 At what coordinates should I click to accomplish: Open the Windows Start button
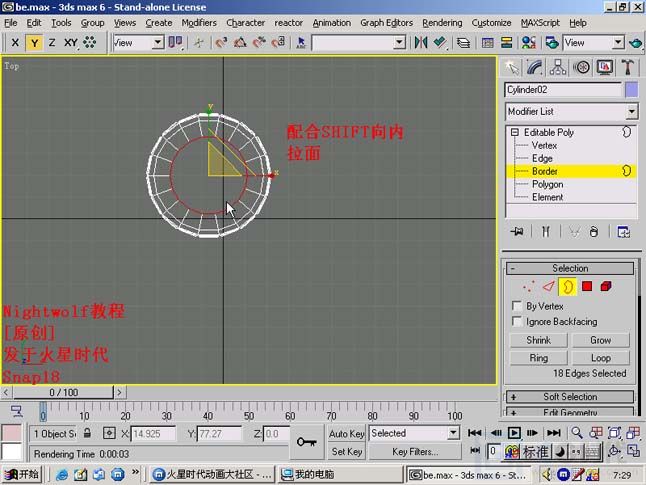[23, 475]
